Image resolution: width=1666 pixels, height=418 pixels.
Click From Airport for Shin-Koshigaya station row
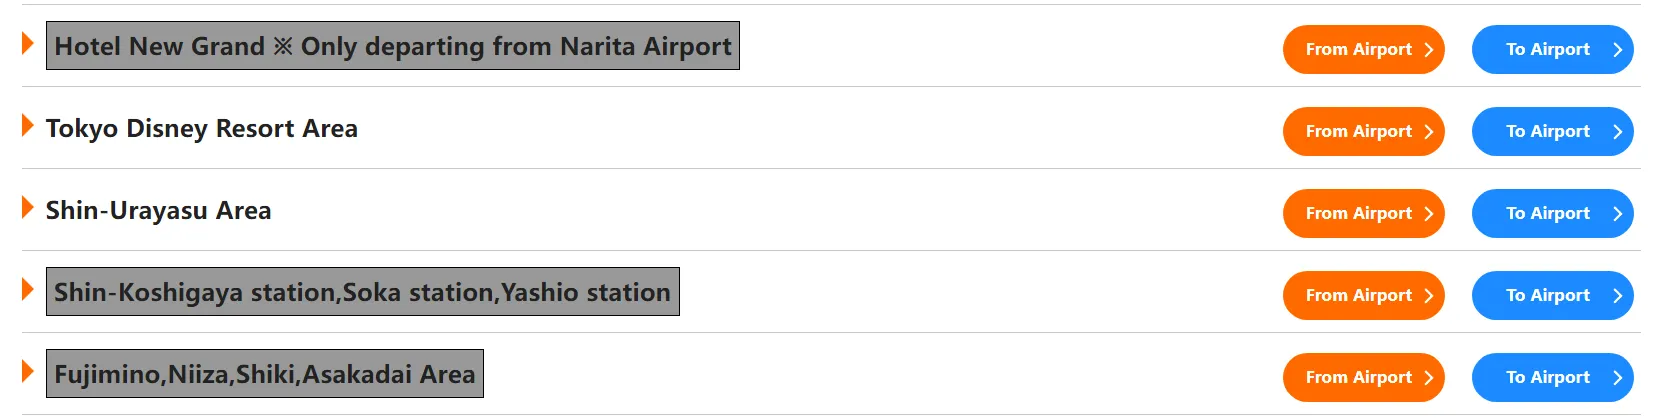click(1363, 296)
